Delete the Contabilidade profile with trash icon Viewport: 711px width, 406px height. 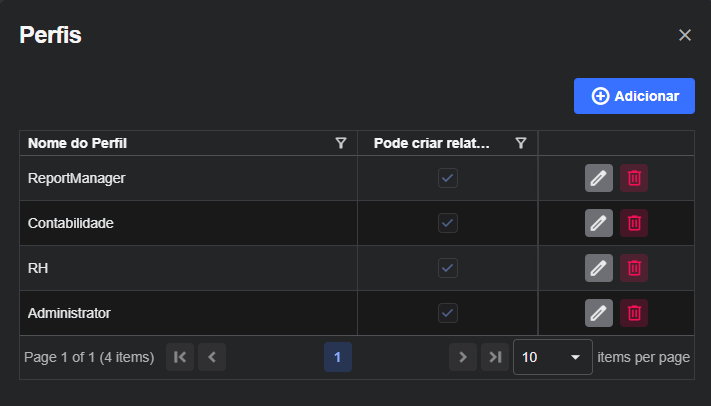pyautogui.click(x=634, y=223)
